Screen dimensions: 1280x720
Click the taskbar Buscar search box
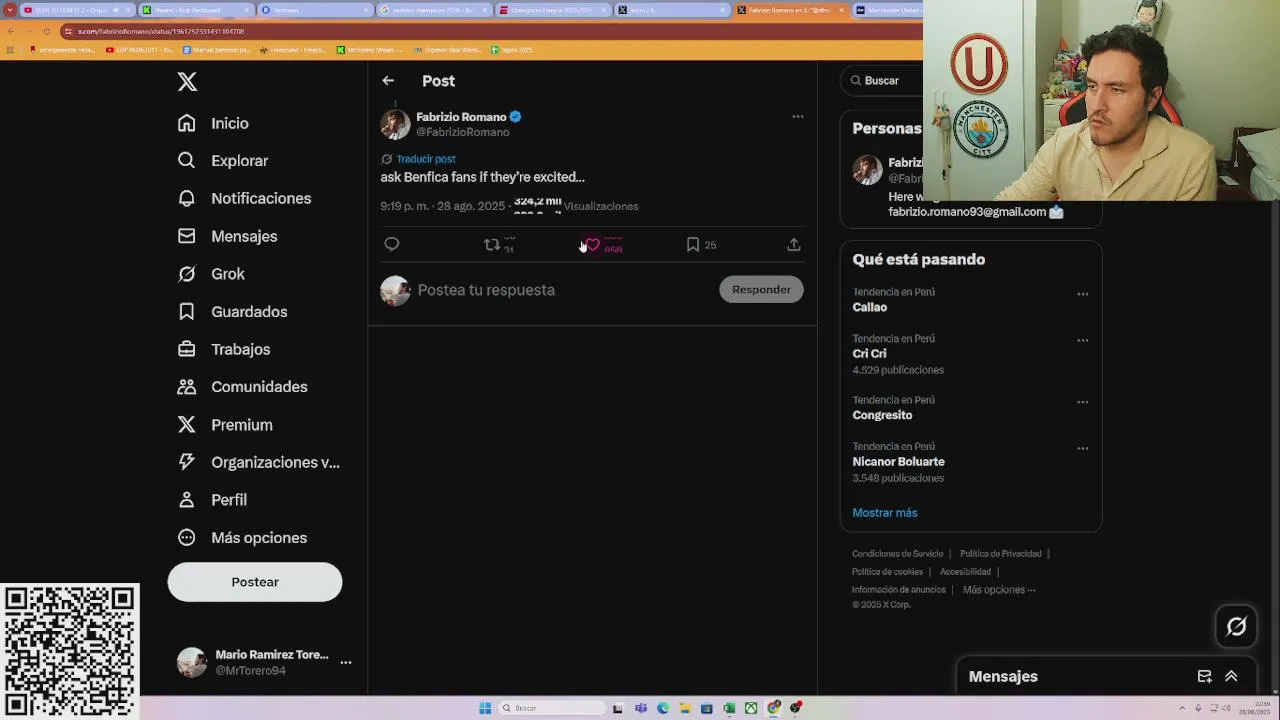(551, 708)
